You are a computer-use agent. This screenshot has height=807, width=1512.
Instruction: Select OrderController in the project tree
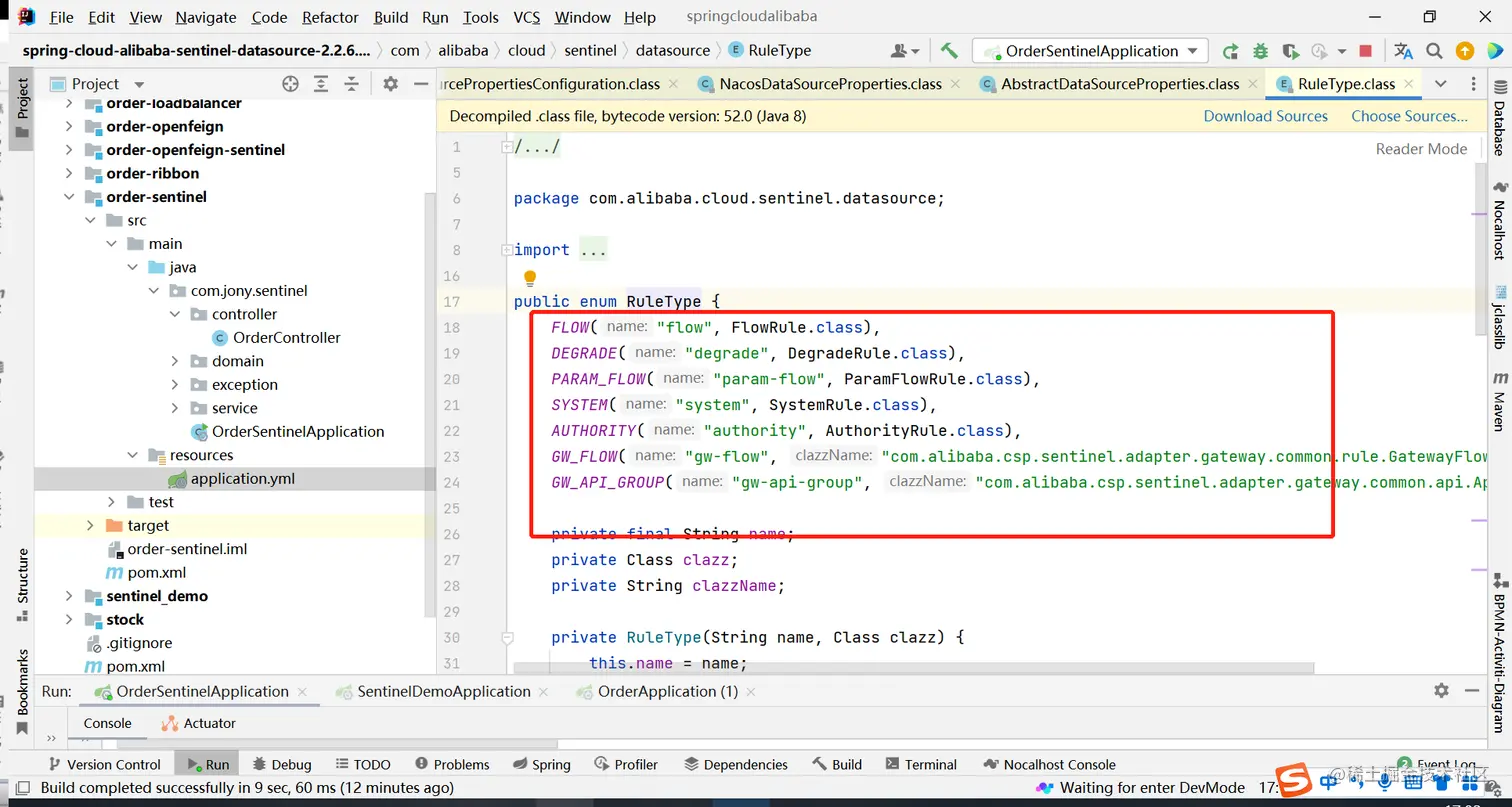(286, 337)
